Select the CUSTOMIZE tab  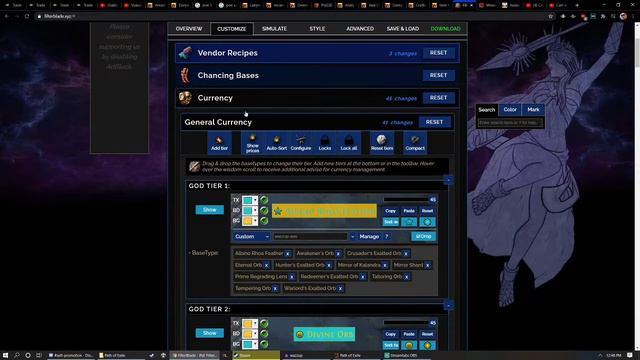coord(231,29)
